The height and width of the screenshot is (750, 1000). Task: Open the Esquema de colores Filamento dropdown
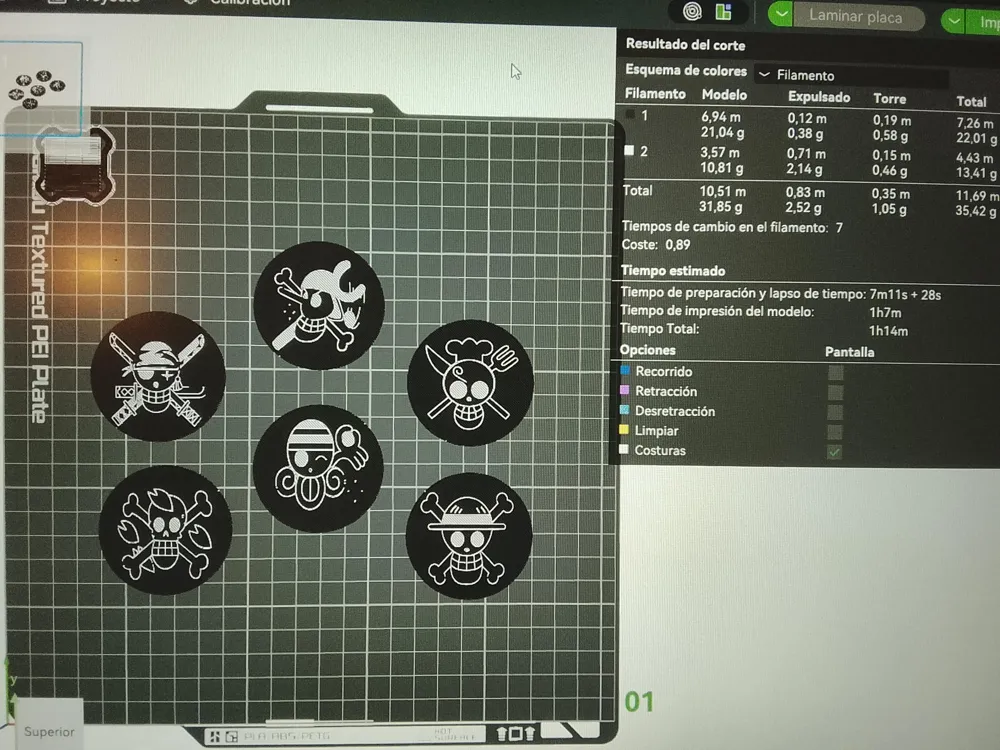click(851, 76)
